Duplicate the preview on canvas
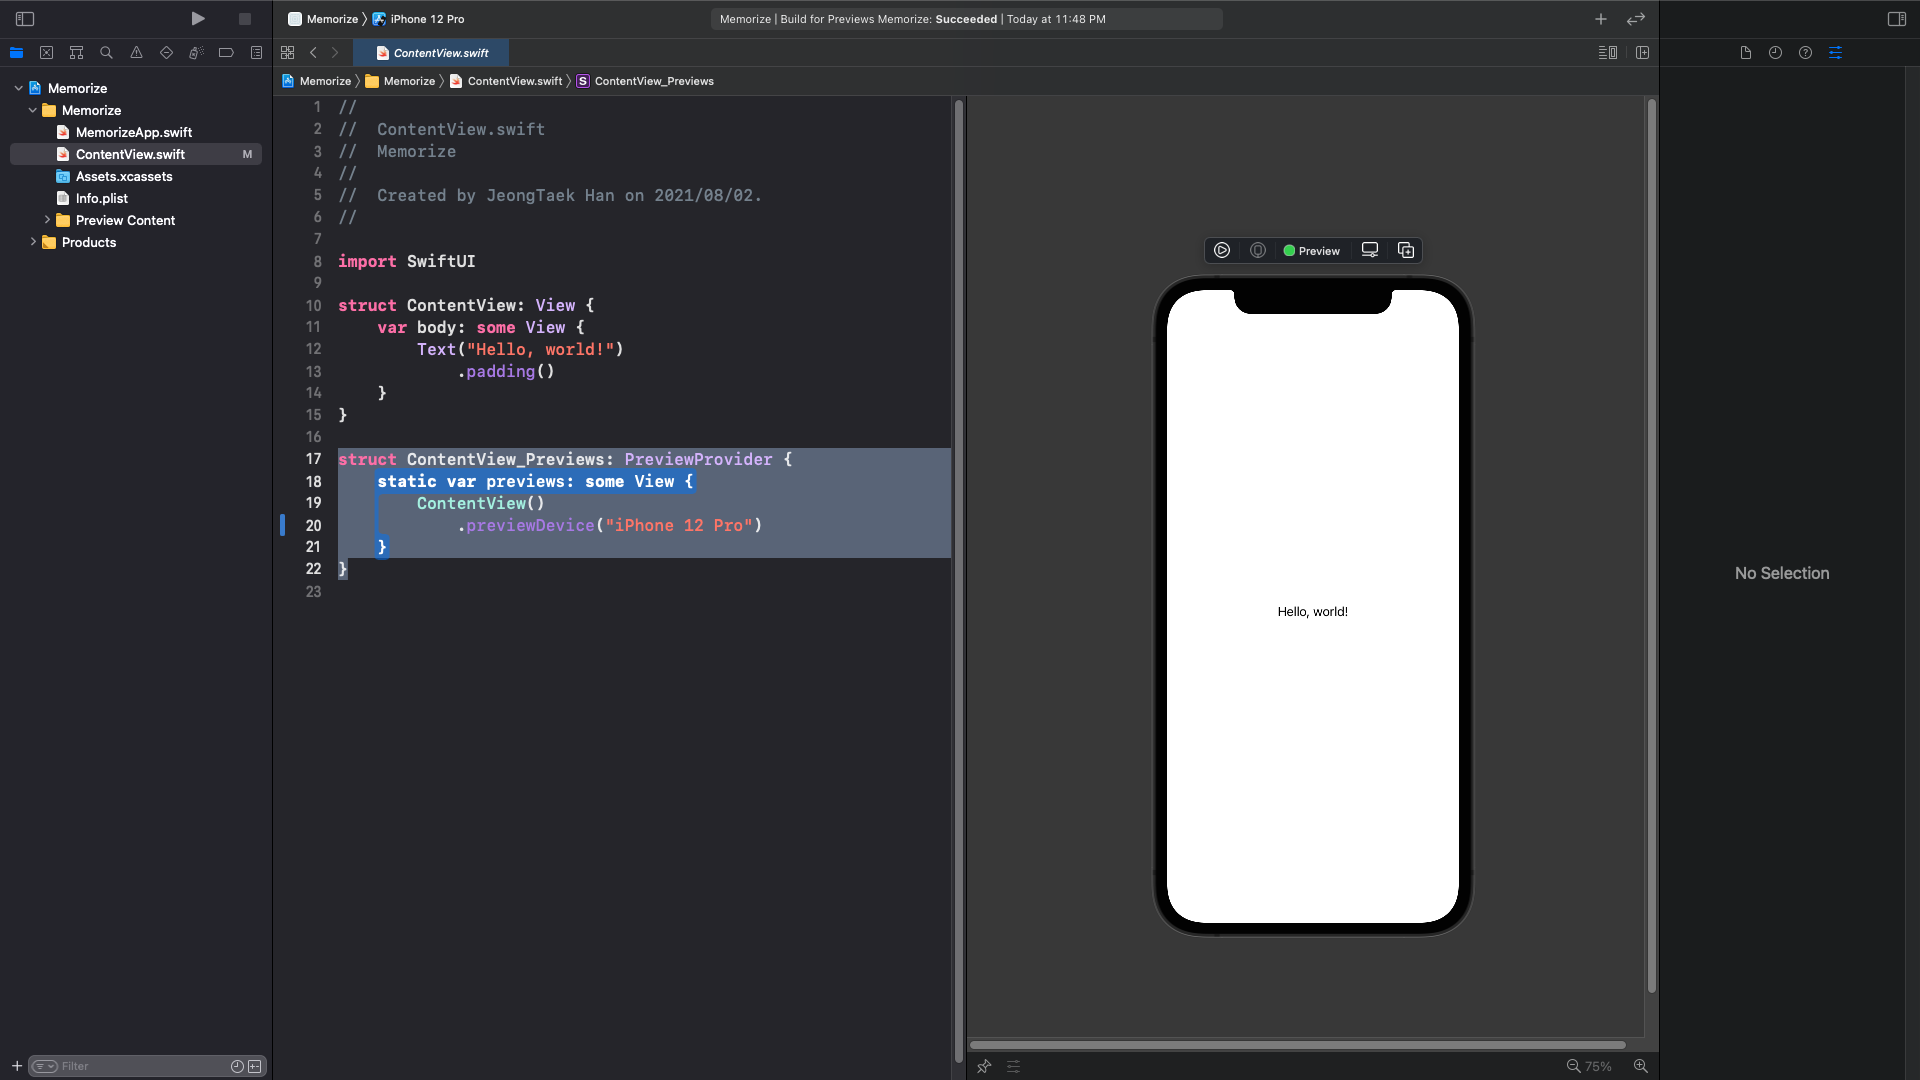The height and width of the screenshot is (1080, 1920). point(1406,251)
